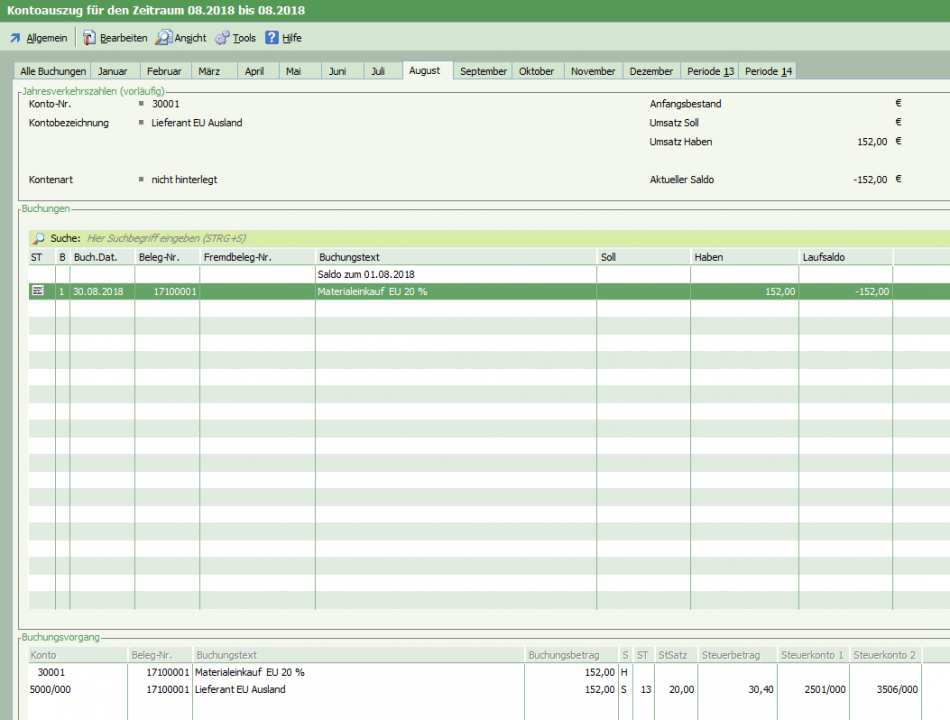Click the booking status icon in row 17100001

38,291
